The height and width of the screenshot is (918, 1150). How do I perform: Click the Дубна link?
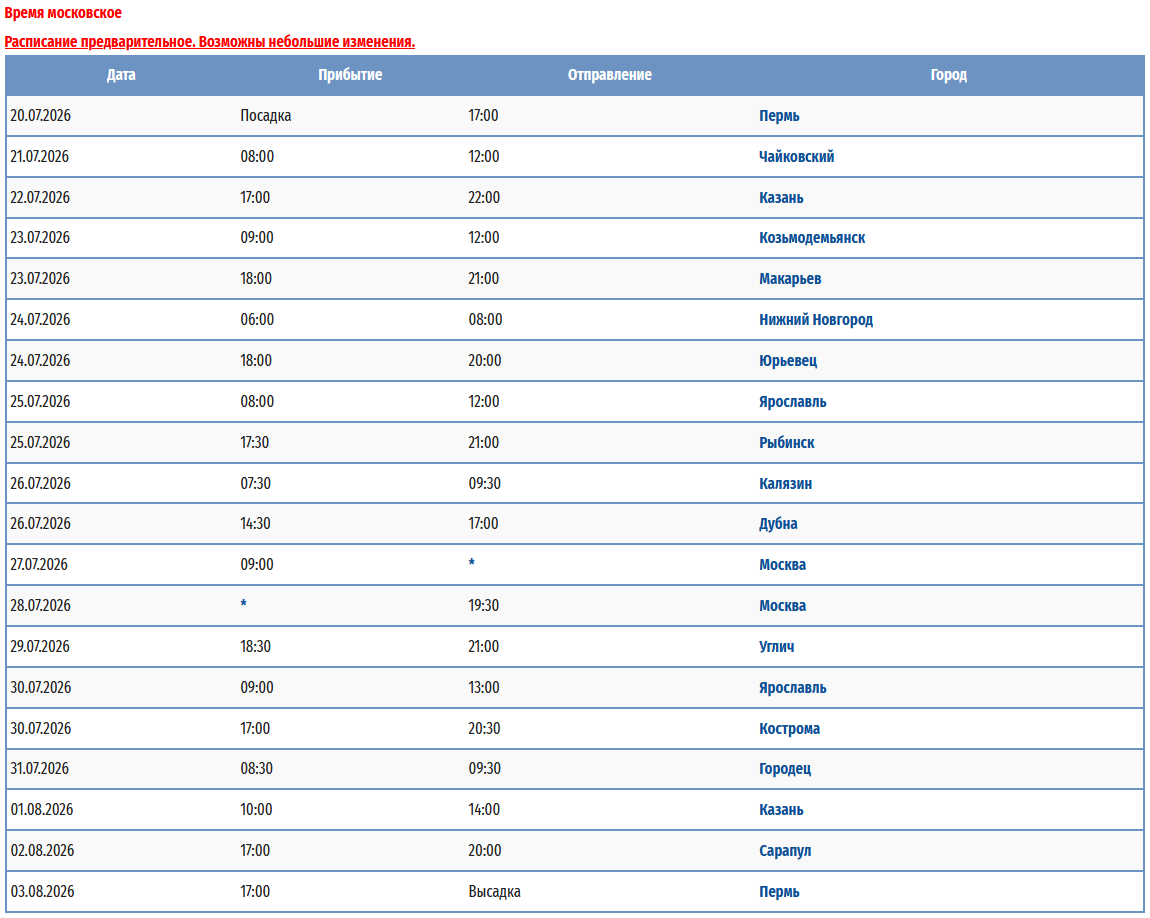(x=778, y=524)
